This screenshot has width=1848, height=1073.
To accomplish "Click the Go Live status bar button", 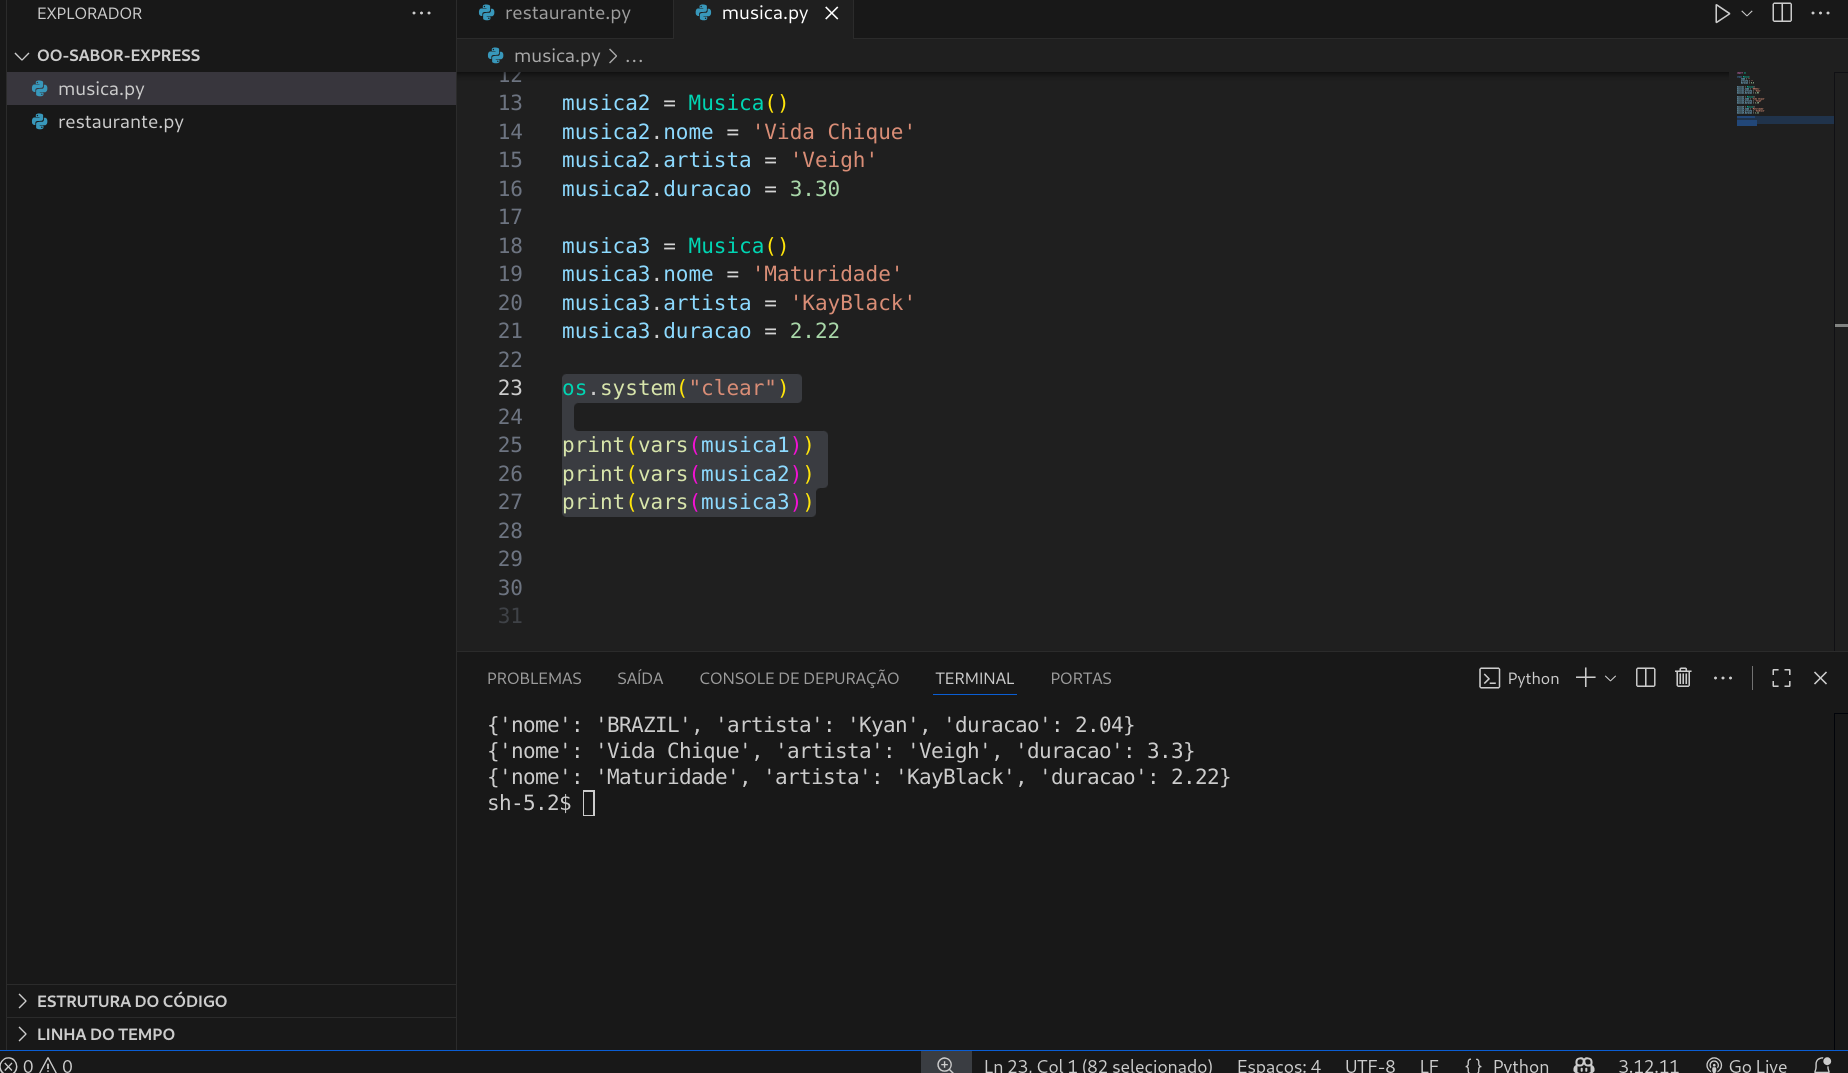I will point(1747,1065).
